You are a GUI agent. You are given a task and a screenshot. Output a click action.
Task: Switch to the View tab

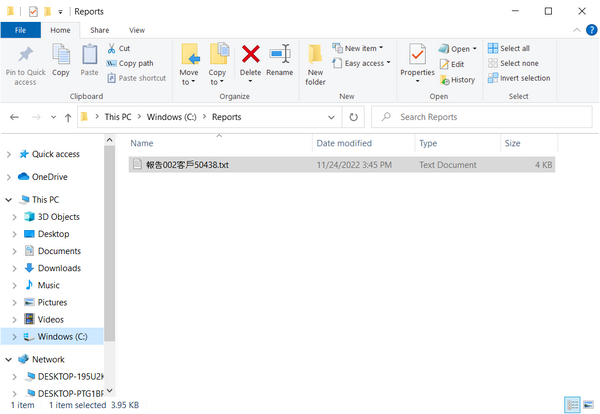(137, 30)
